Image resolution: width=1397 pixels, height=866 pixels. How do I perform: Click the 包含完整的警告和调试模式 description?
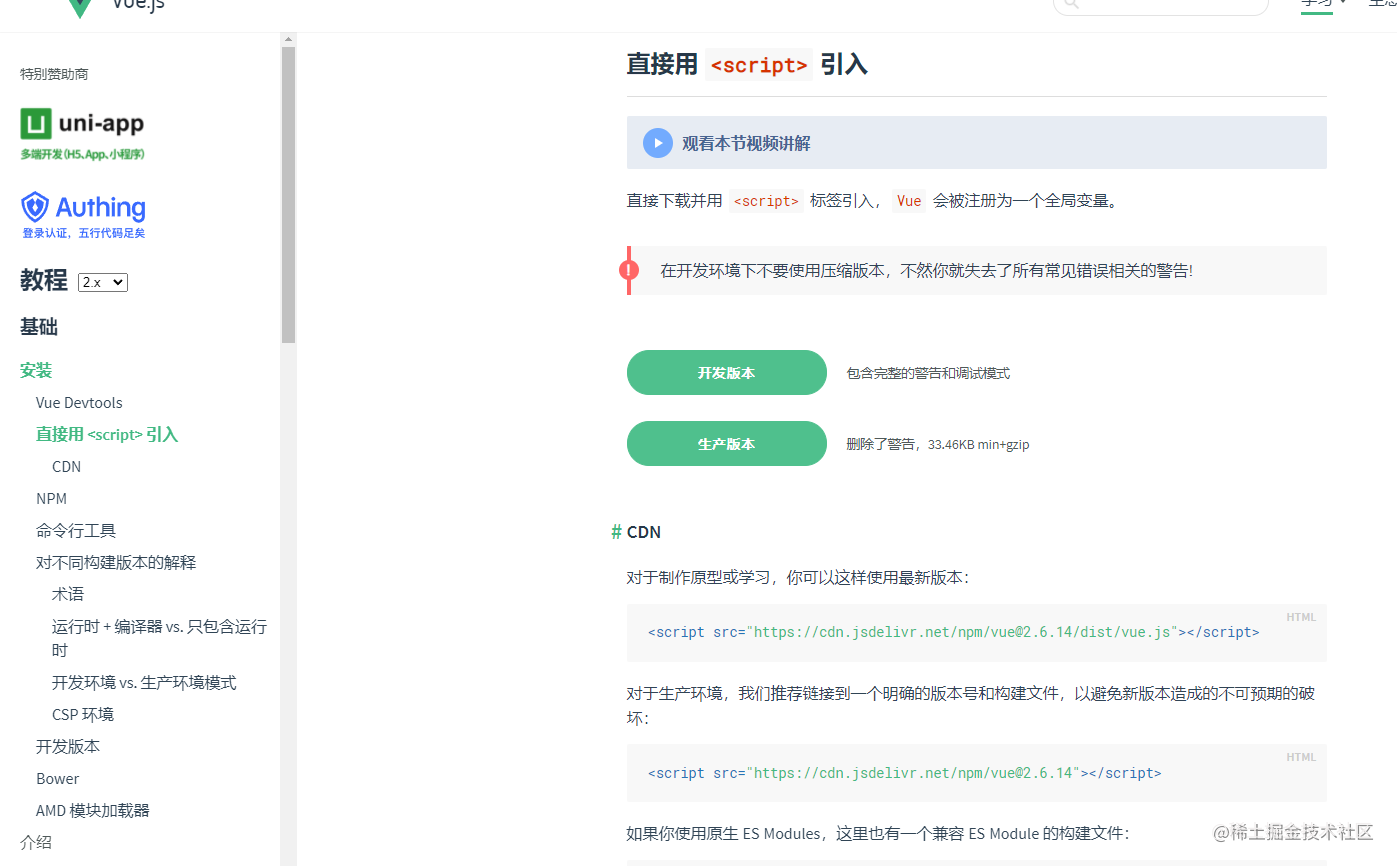pyautogui.click(x=928, y=373)
